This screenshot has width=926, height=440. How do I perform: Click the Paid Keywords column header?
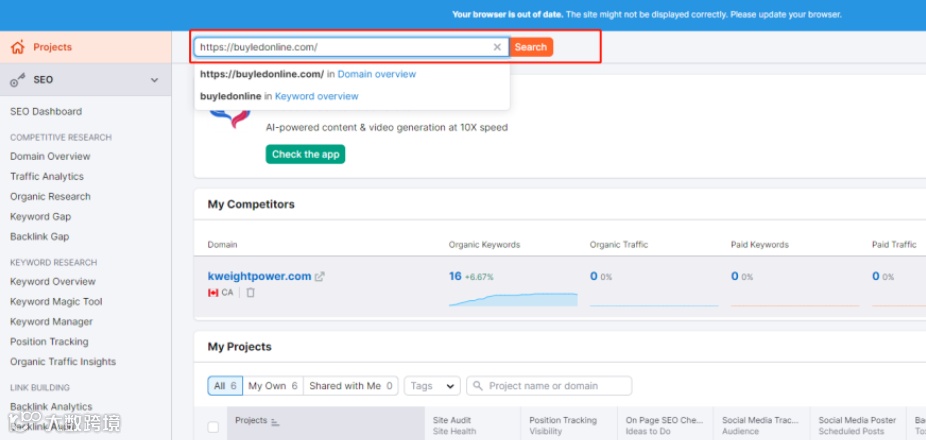coord(759,245)
